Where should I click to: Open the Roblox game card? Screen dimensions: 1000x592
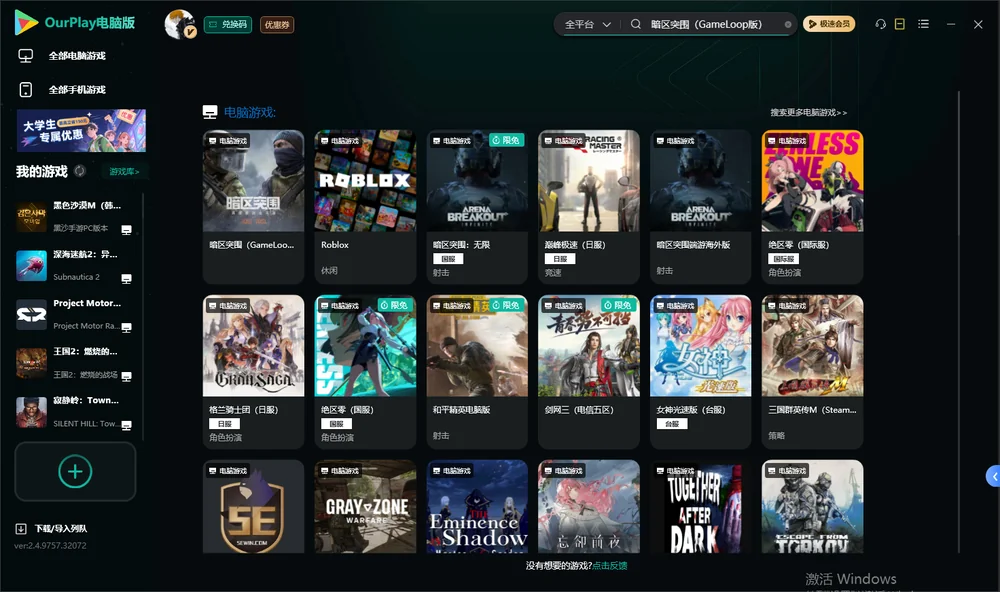(x=365, y=206)
